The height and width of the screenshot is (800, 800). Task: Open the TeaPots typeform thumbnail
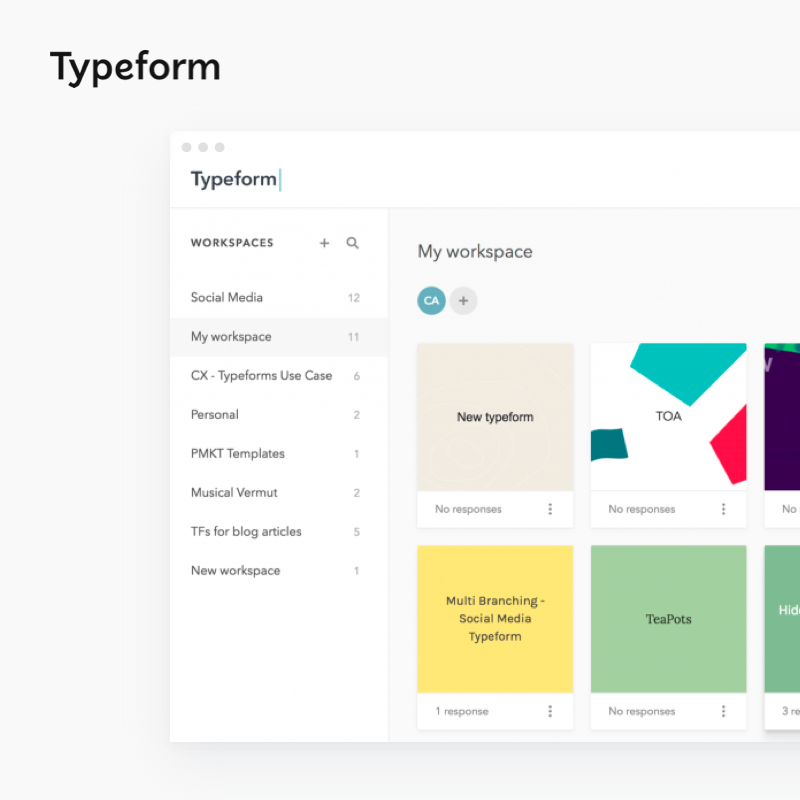coord(668,619)
